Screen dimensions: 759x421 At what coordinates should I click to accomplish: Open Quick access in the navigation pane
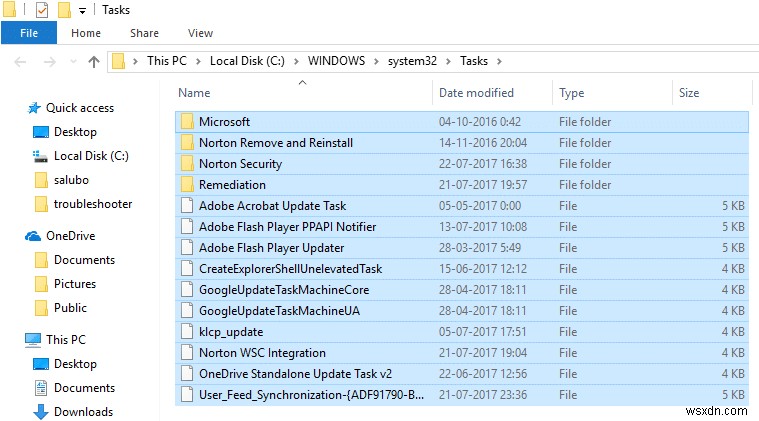pyautogui.click(x=79, y=108)
